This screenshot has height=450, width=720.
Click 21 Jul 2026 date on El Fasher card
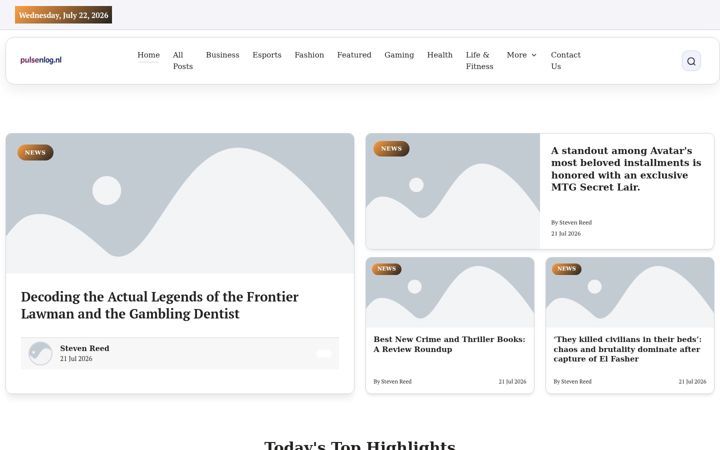click(x=692, y=382)
